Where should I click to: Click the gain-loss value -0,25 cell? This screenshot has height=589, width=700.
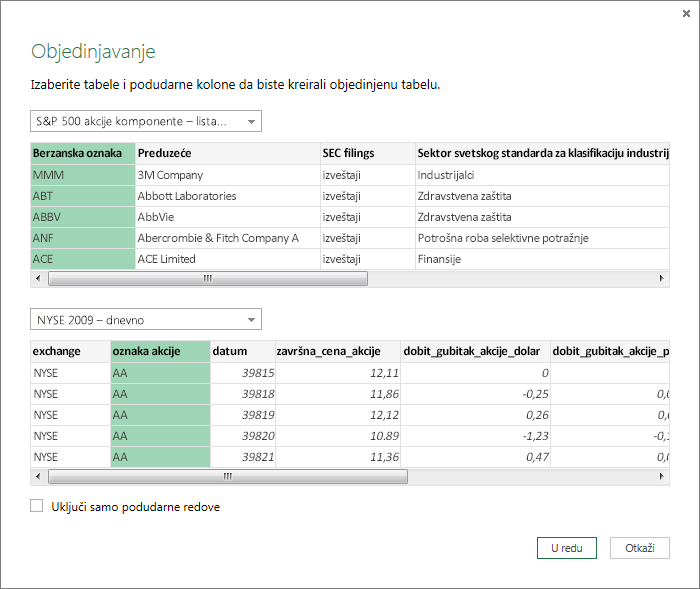475,394
